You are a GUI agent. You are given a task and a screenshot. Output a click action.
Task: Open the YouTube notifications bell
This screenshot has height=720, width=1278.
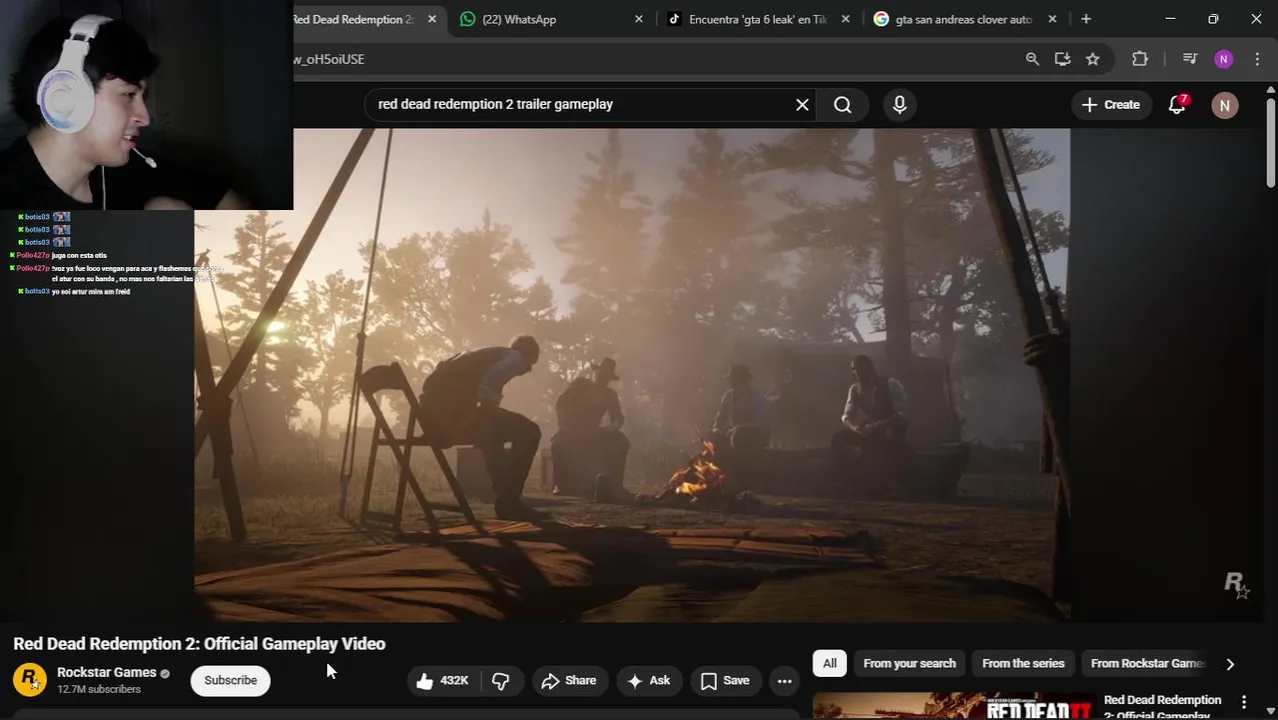(1178, 104)
